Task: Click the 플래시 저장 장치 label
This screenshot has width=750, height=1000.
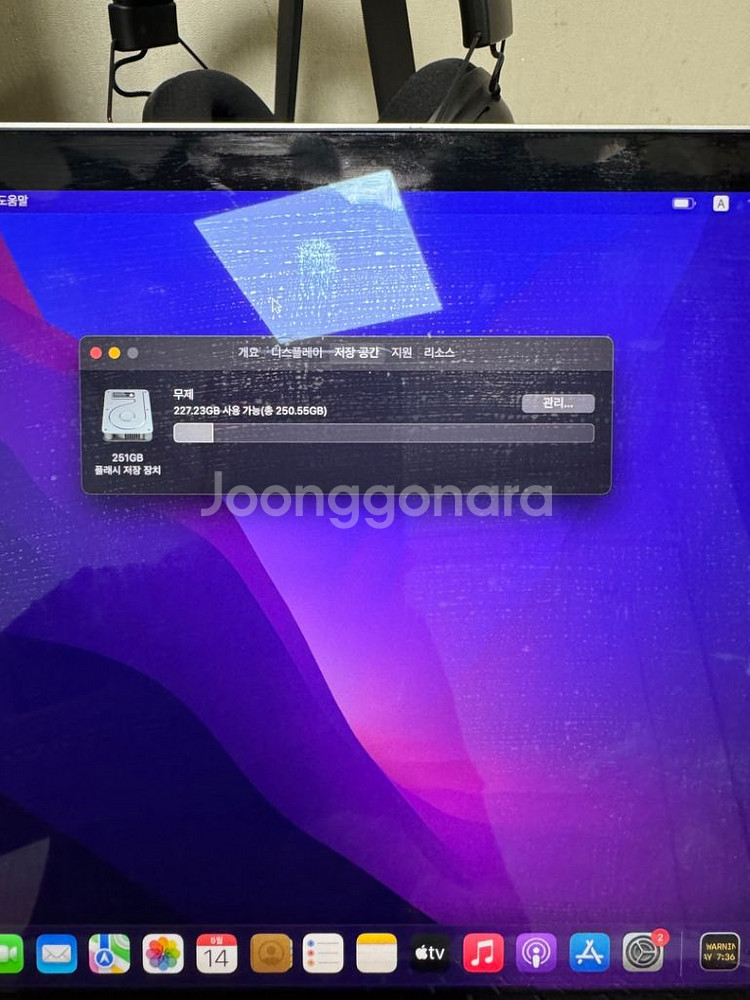Action: click(128, 471)
